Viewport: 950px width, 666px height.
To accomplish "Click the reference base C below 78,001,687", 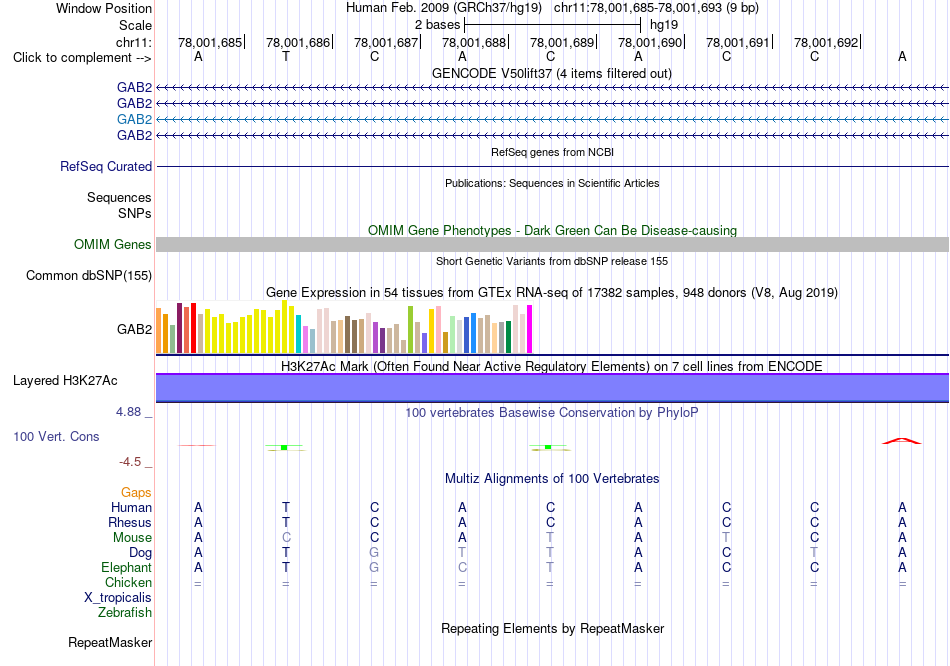I will [374, 56].
